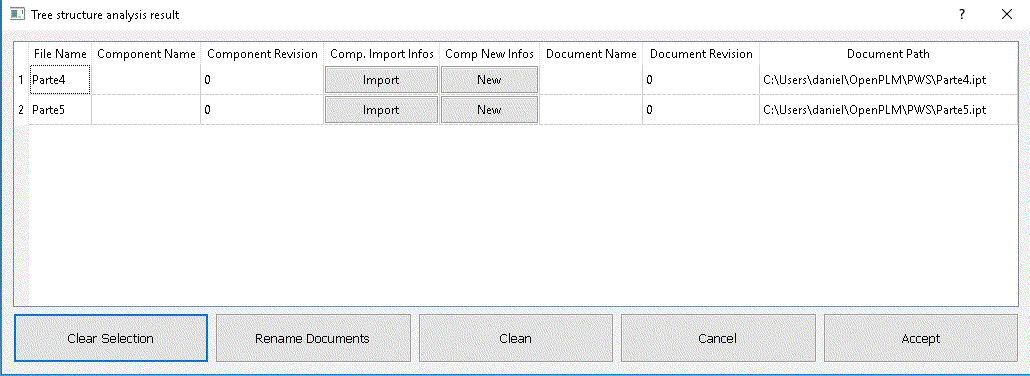
Task: Cancel the analysis result dialog
Action: pos(718,338)
